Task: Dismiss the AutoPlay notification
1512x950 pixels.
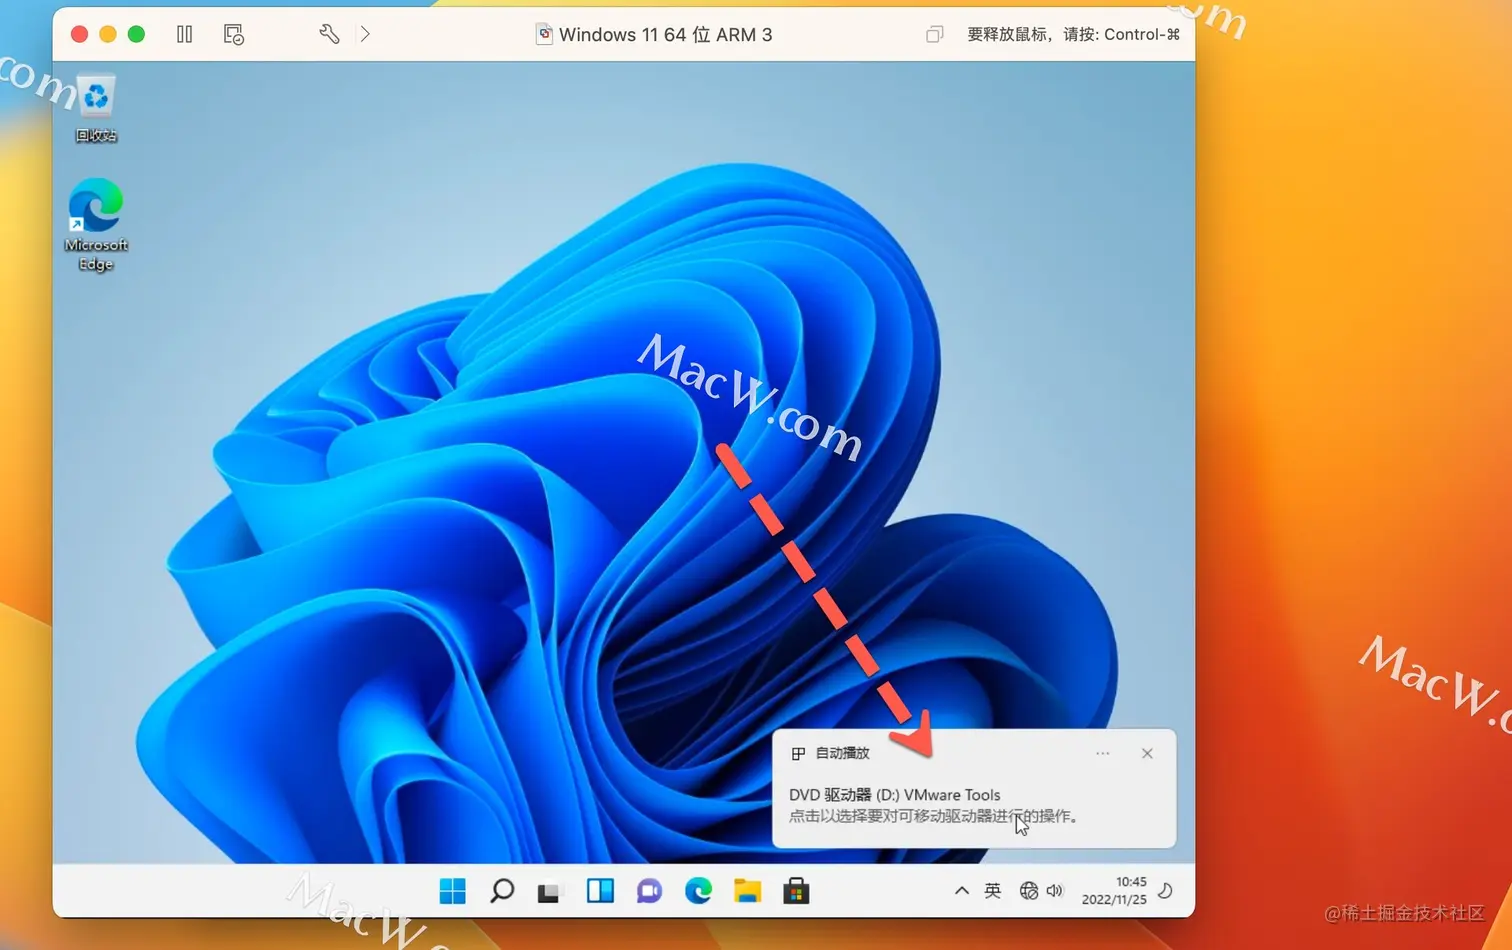Action: point(1147,753)
